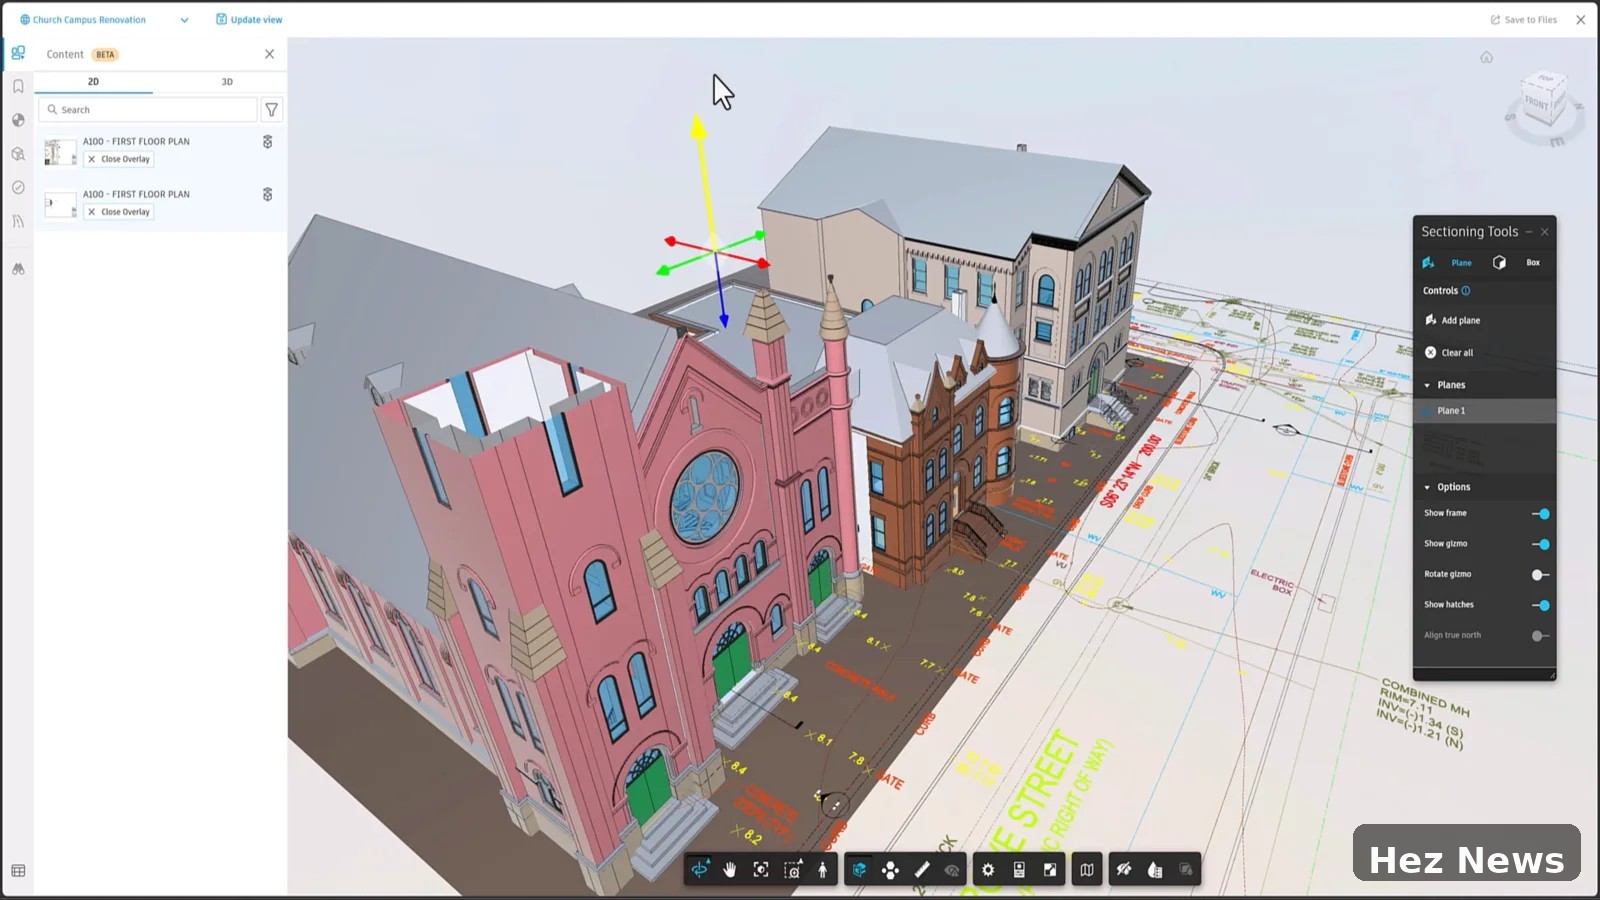Click the Home view icon
This screenshot has width=1600, height=900.
coord(1486,57)
